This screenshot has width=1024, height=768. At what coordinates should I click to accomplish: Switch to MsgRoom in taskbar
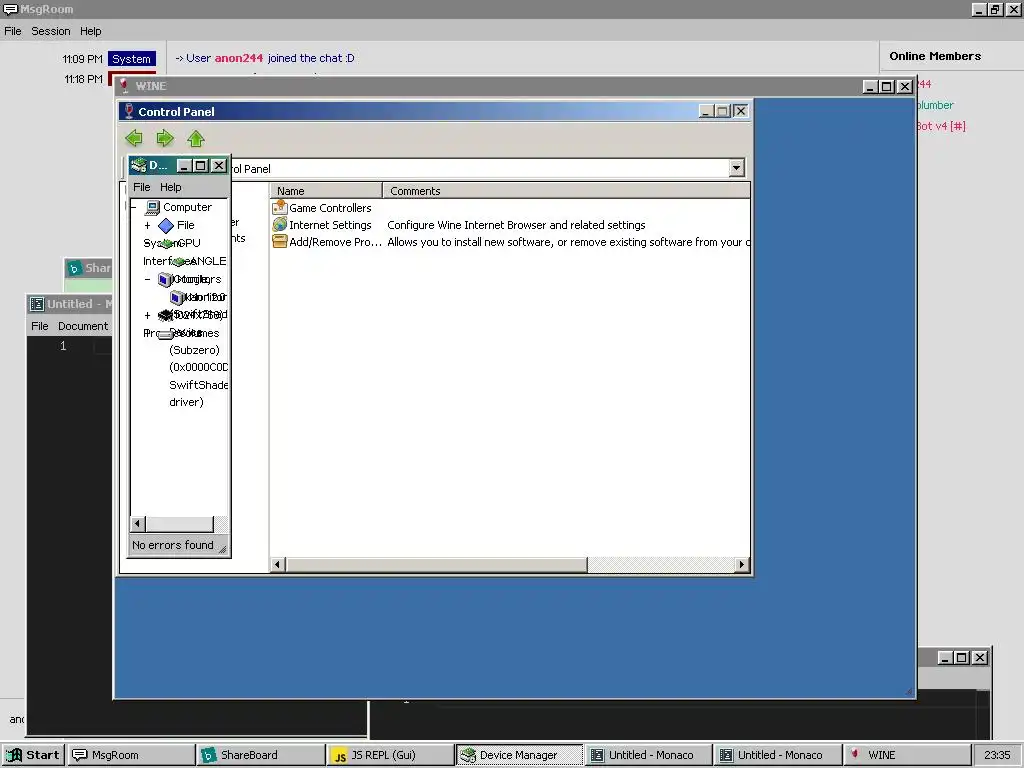coord(131,755)
